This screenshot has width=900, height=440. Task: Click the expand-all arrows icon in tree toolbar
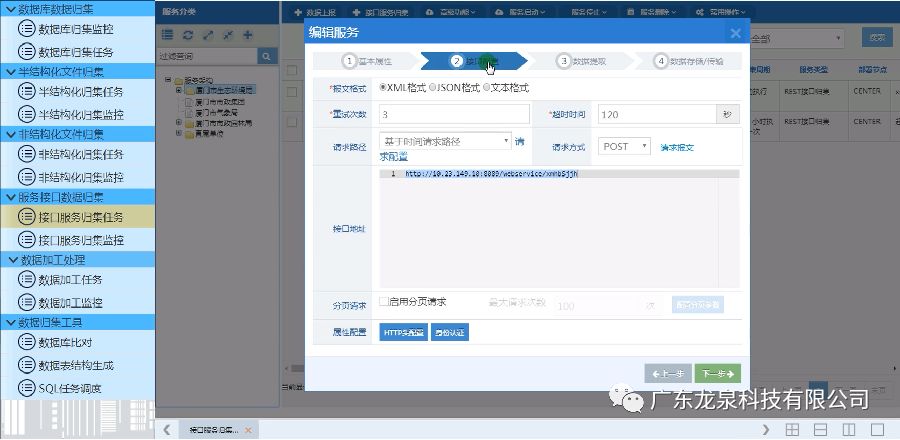tap(207, 35)
